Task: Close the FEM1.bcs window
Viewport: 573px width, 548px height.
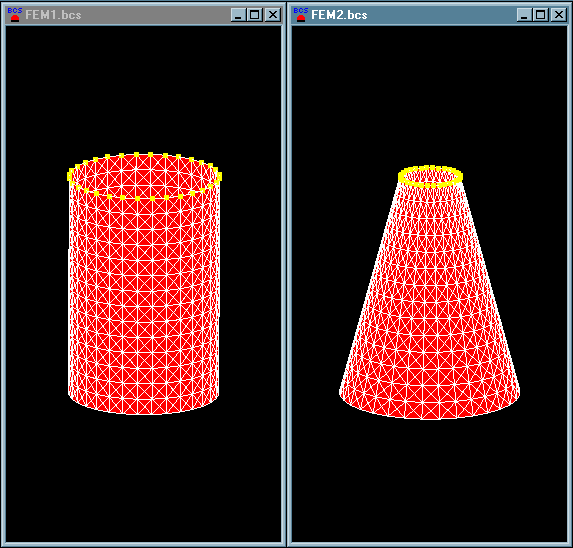Action: coord(273,15)
